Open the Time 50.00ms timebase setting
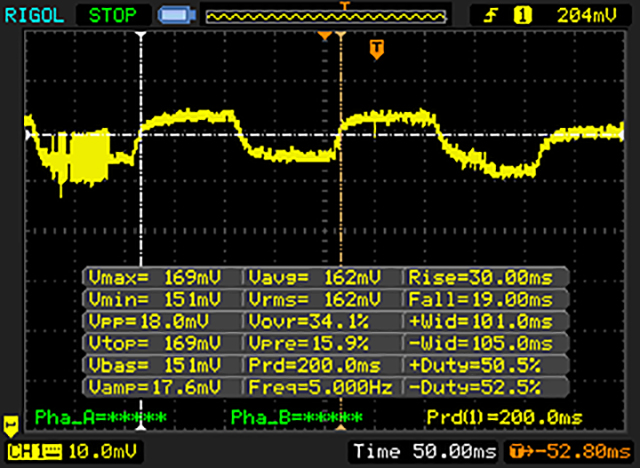Viewport: 640px width, 468px height. pos(421,452)
